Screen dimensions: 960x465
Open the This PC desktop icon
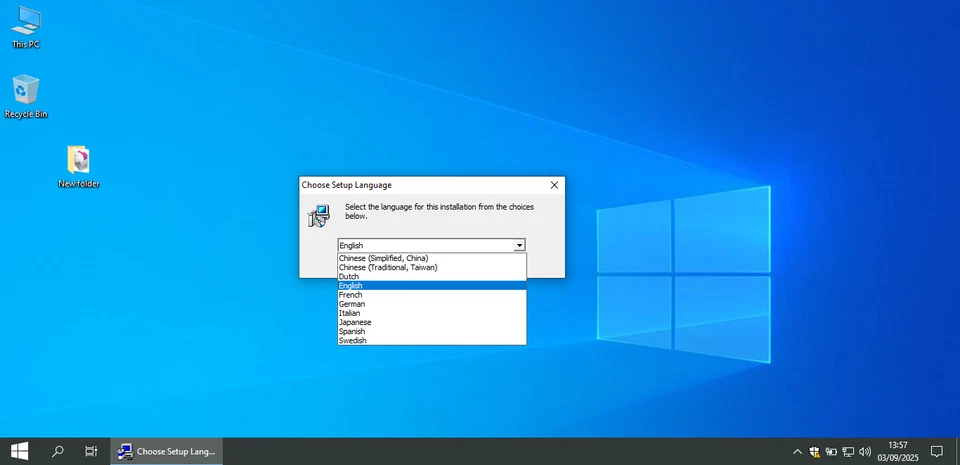26,26
